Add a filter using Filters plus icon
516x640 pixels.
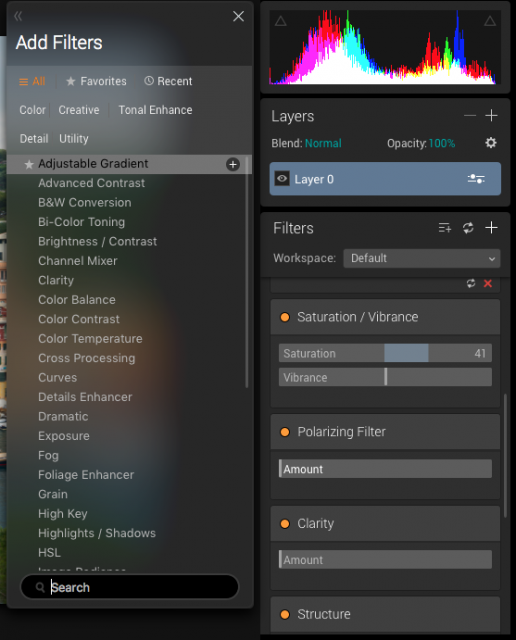(491, 228)
